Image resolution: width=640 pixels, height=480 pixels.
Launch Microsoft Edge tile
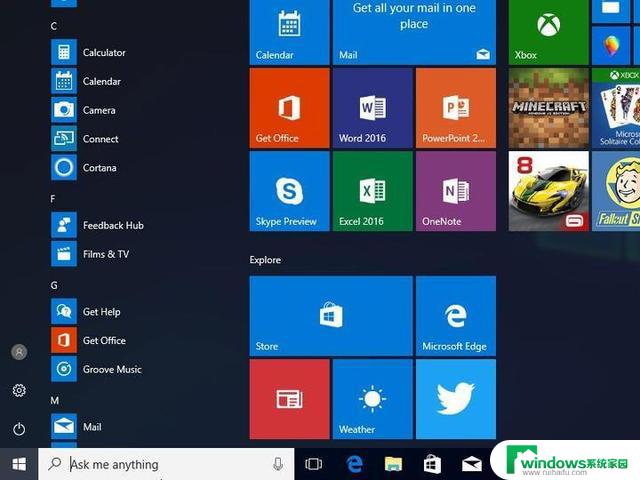[x=456, y=316]
